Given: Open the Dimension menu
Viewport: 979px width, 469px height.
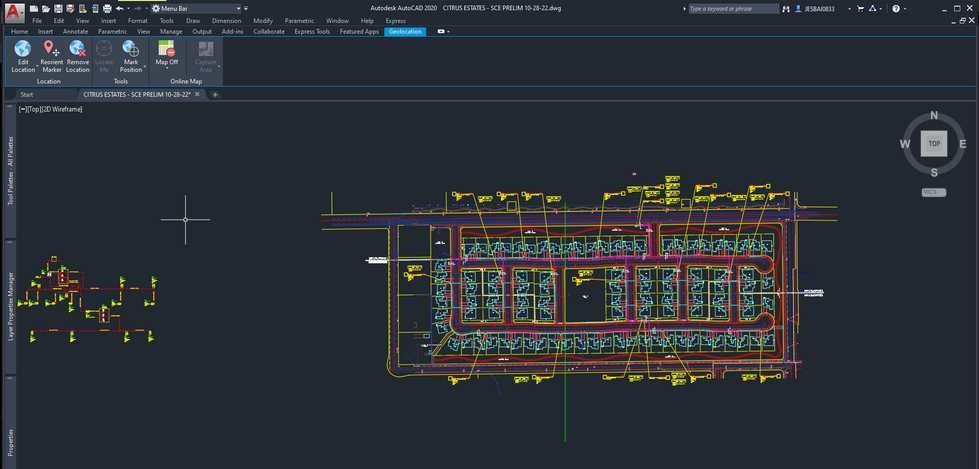Looking at the screenshot, I should [226, 20].
